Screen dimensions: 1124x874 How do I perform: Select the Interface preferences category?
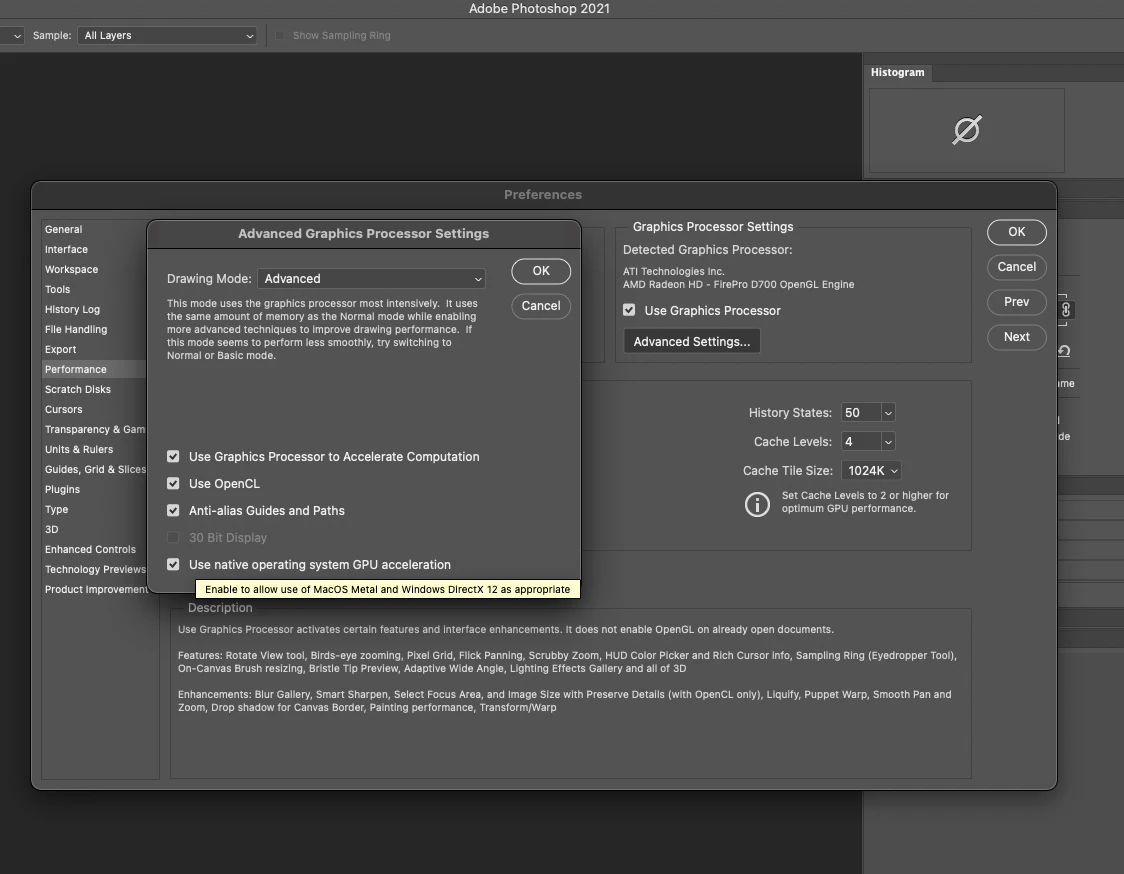pyautogui.click(x=66, y=250)
